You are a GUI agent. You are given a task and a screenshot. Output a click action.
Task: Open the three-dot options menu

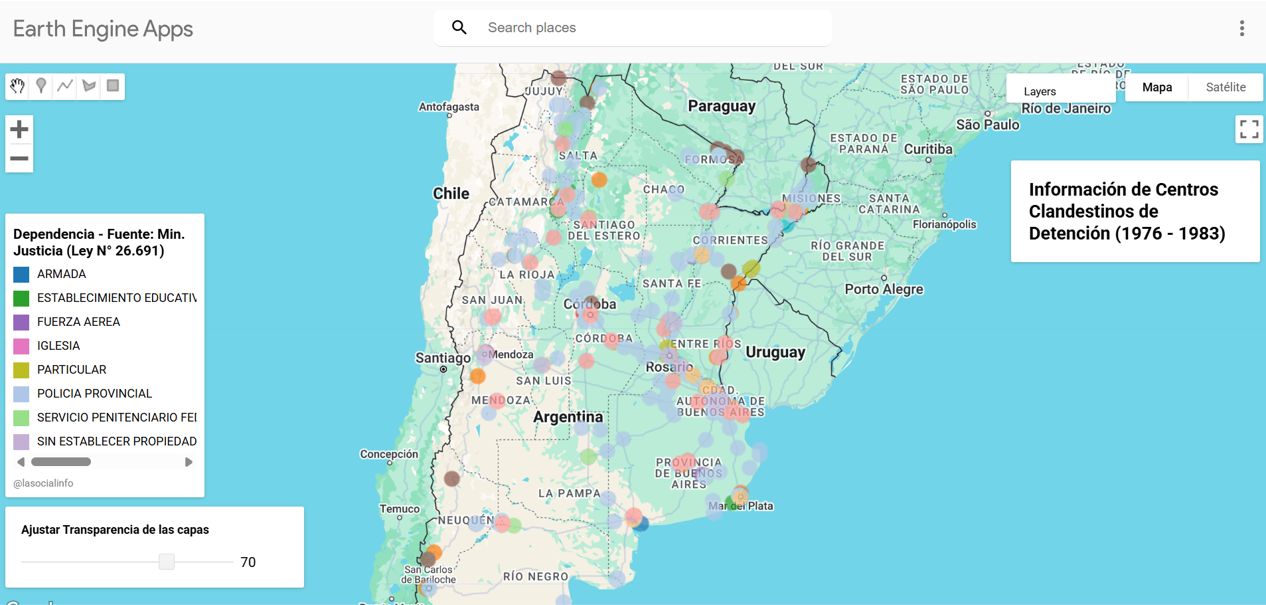[1241, 28]
